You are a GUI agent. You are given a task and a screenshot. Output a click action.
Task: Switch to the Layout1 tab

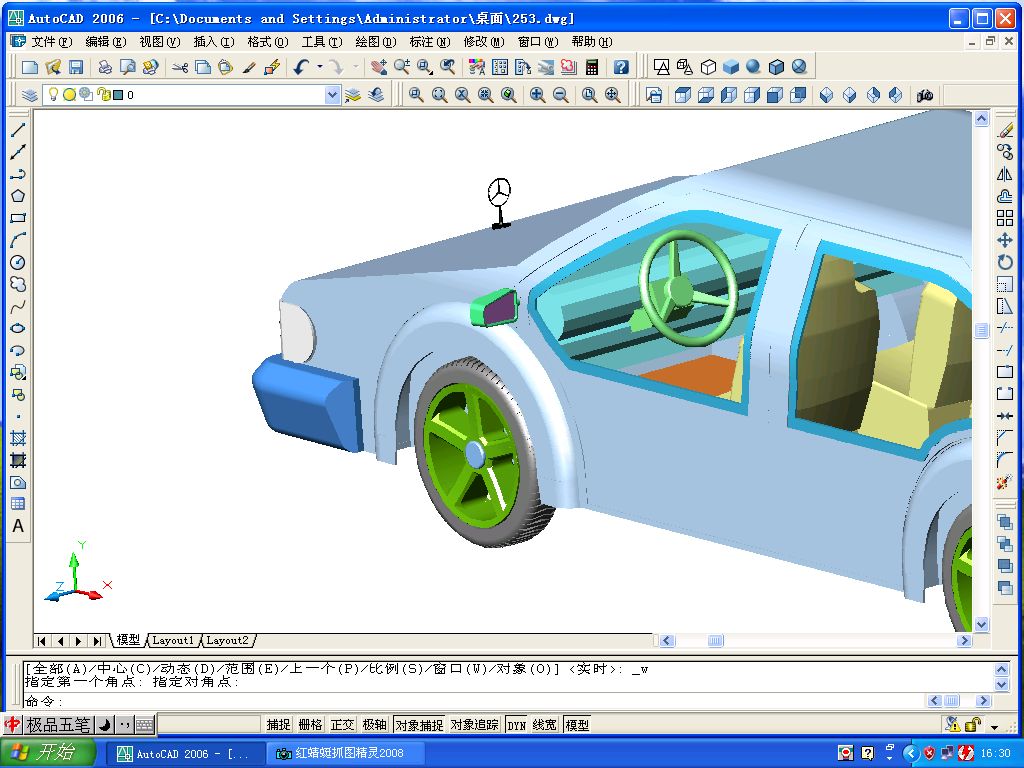173,641
